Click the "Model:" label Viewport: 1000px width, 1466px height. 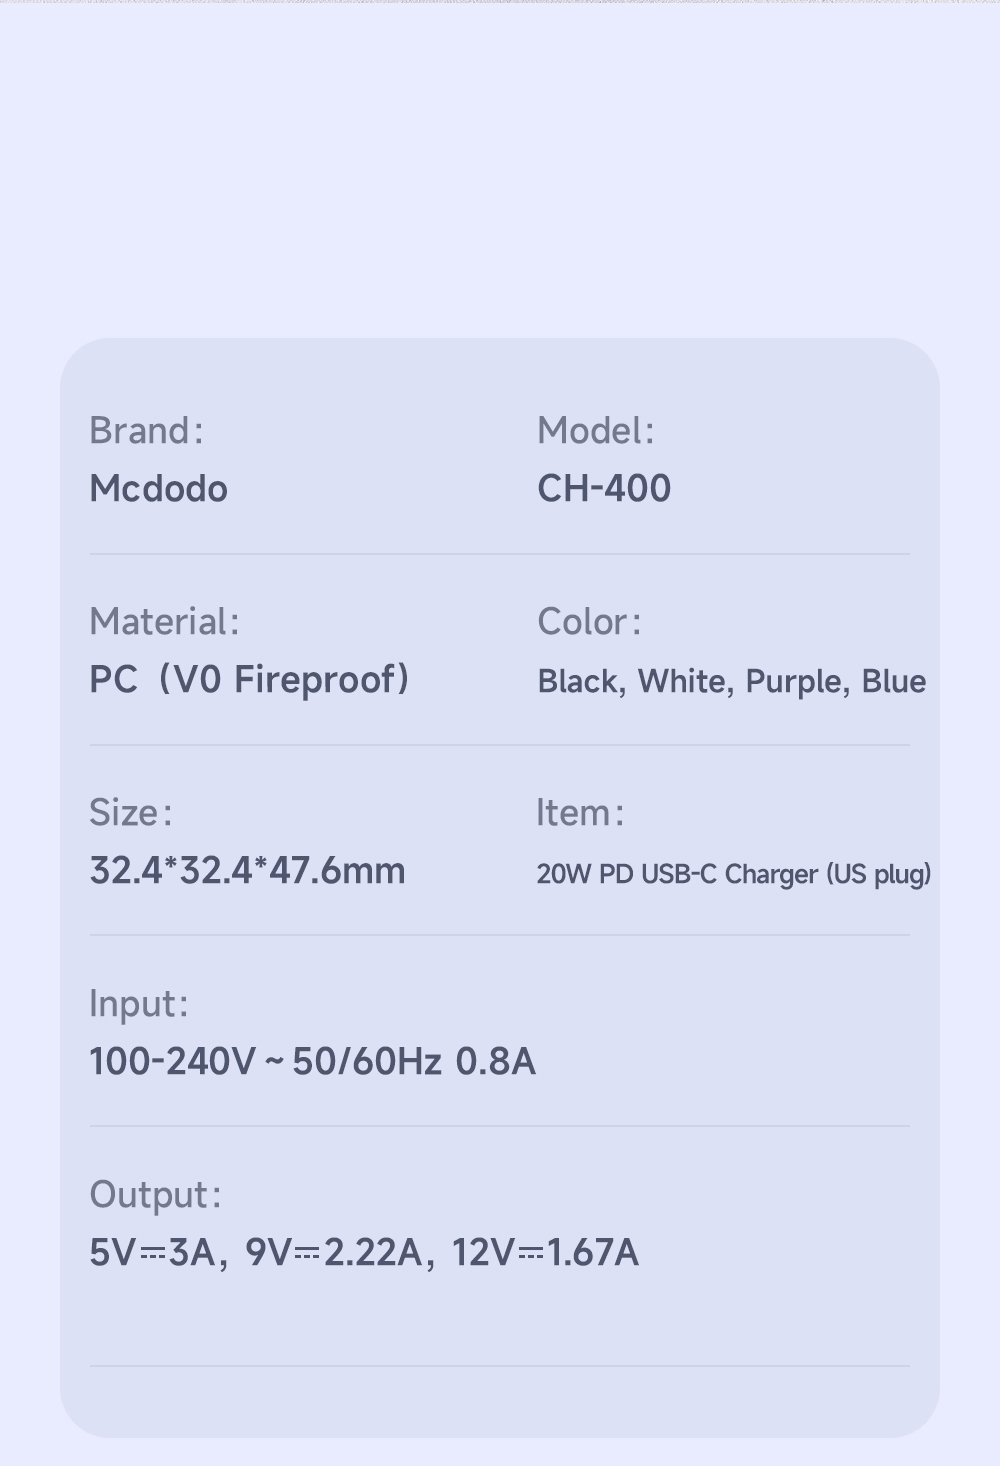click(595, 431)
